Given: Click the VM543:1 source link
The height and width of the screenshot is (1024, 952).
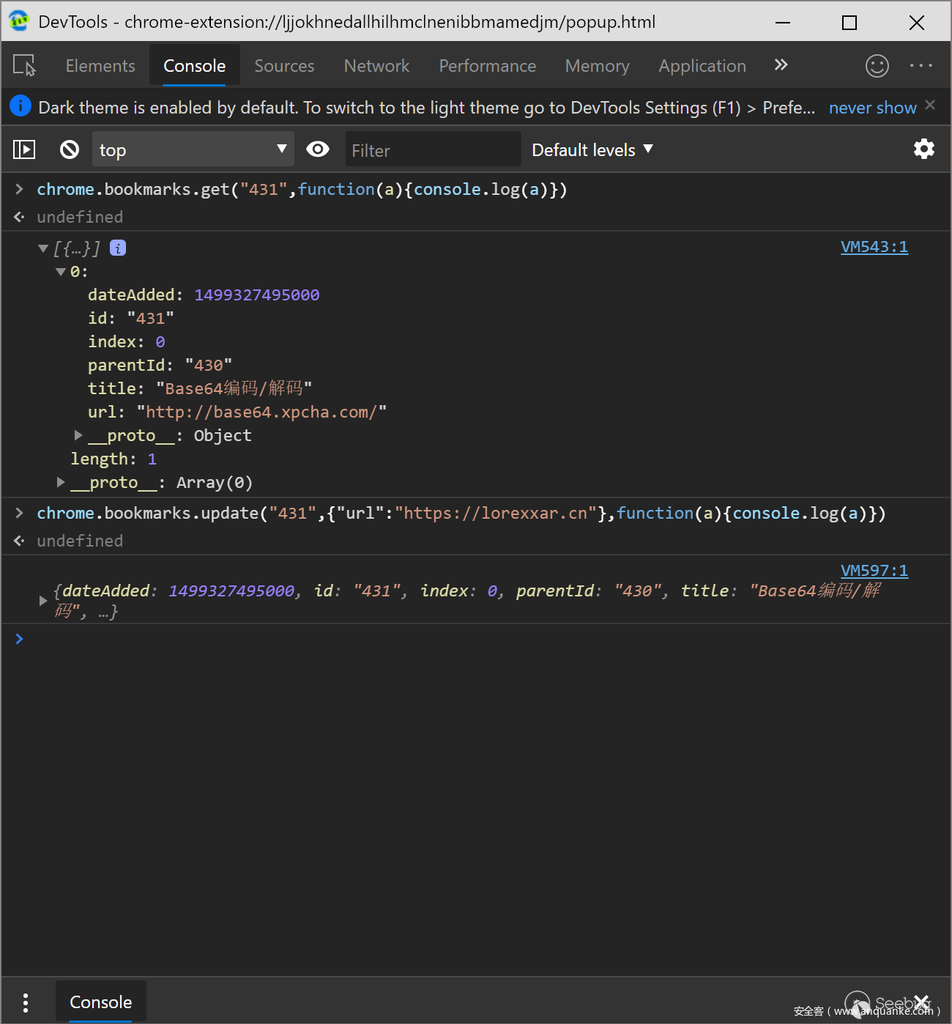Looking at the screenshot, I should click(x=874, y=247).
